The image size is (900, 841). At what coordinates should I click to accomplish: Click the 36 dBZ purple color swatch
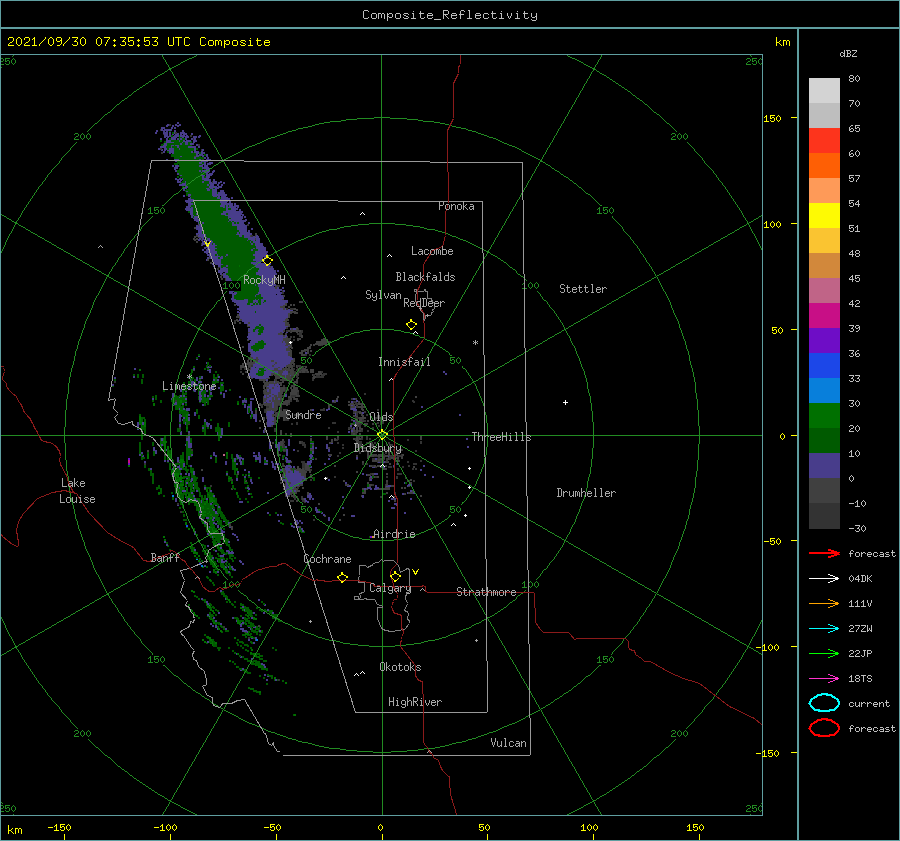(824, 340)
